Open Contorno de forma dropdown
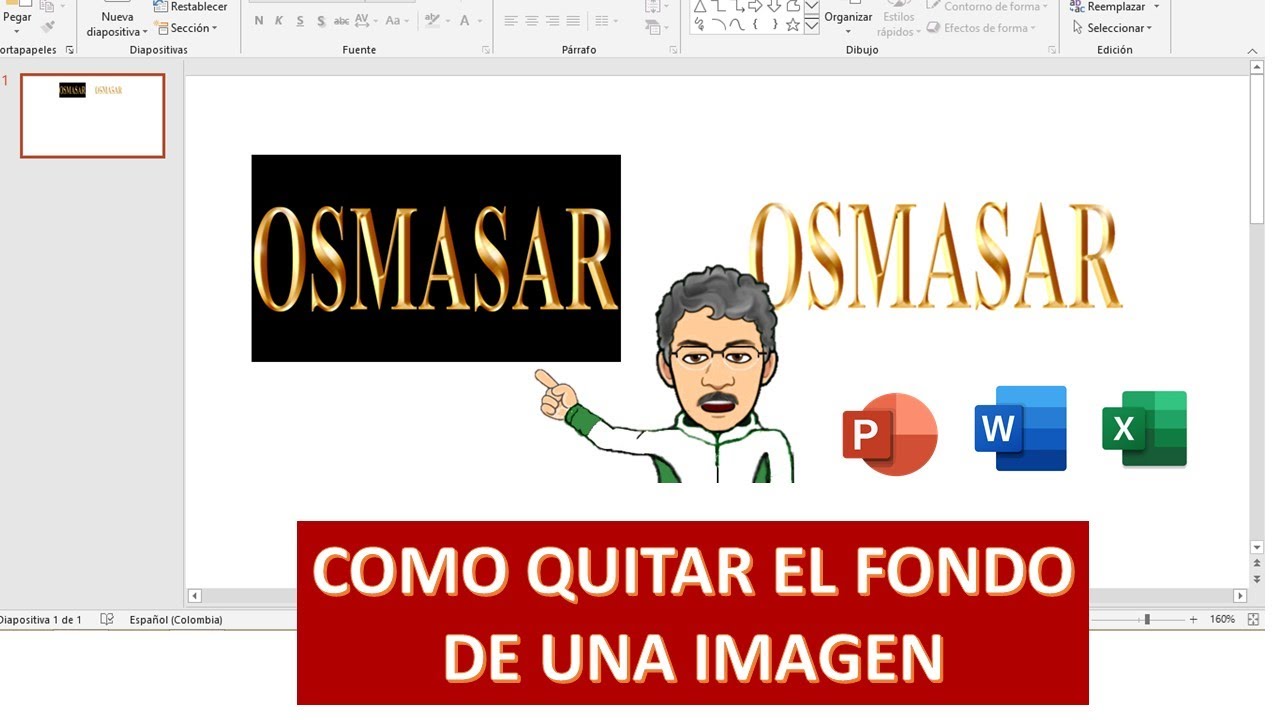The image size is (1280, 720). [987, 7]
